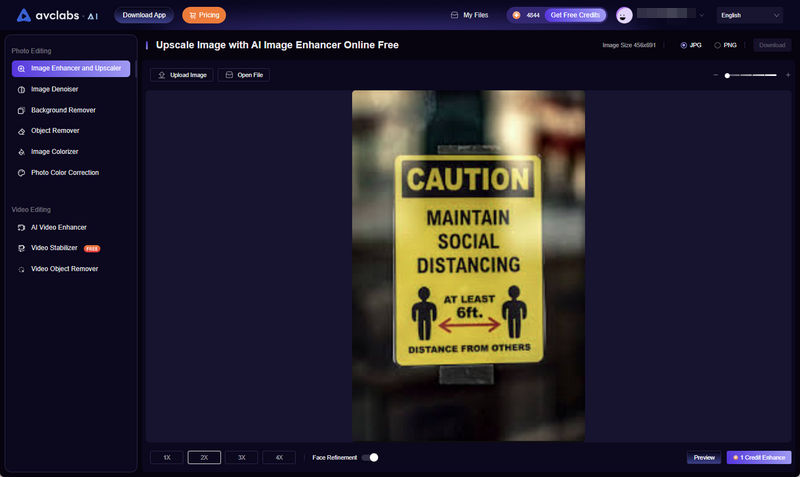800x477 pixels.
Task: Click the zoom slider track
Action: [752, 75]
